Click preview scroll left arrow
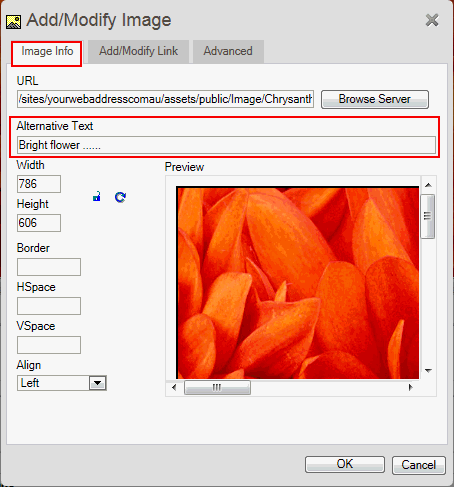This screenshot has height=487, width=454. (x=174, y=387)
